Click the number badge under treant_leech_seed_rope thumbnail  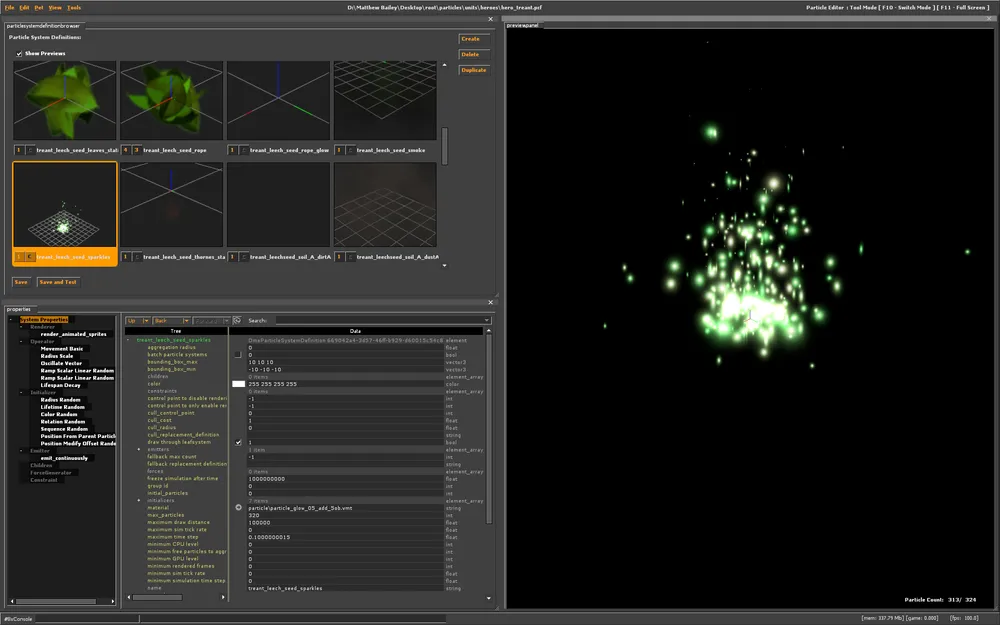tap(126, 150)
